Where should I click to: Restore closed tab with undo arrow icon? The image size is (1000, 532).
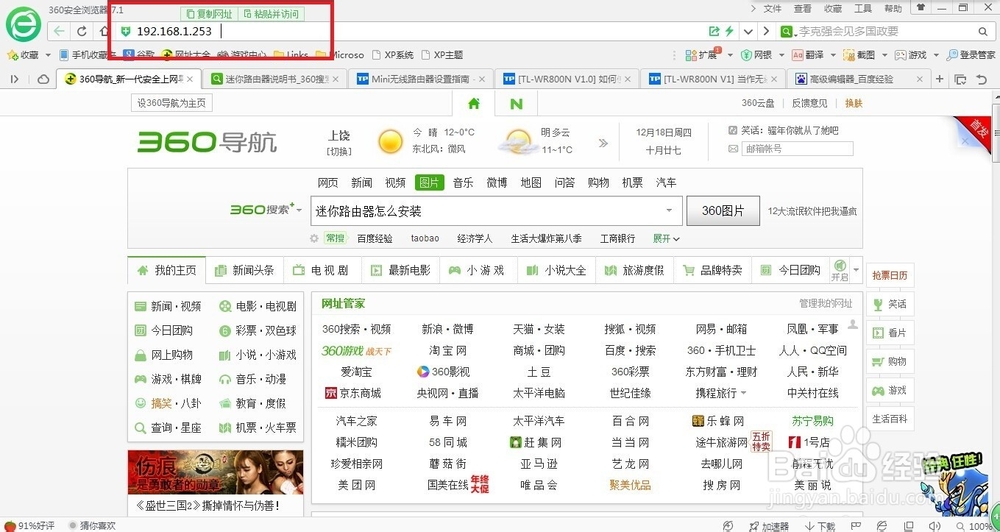(982, 79)
